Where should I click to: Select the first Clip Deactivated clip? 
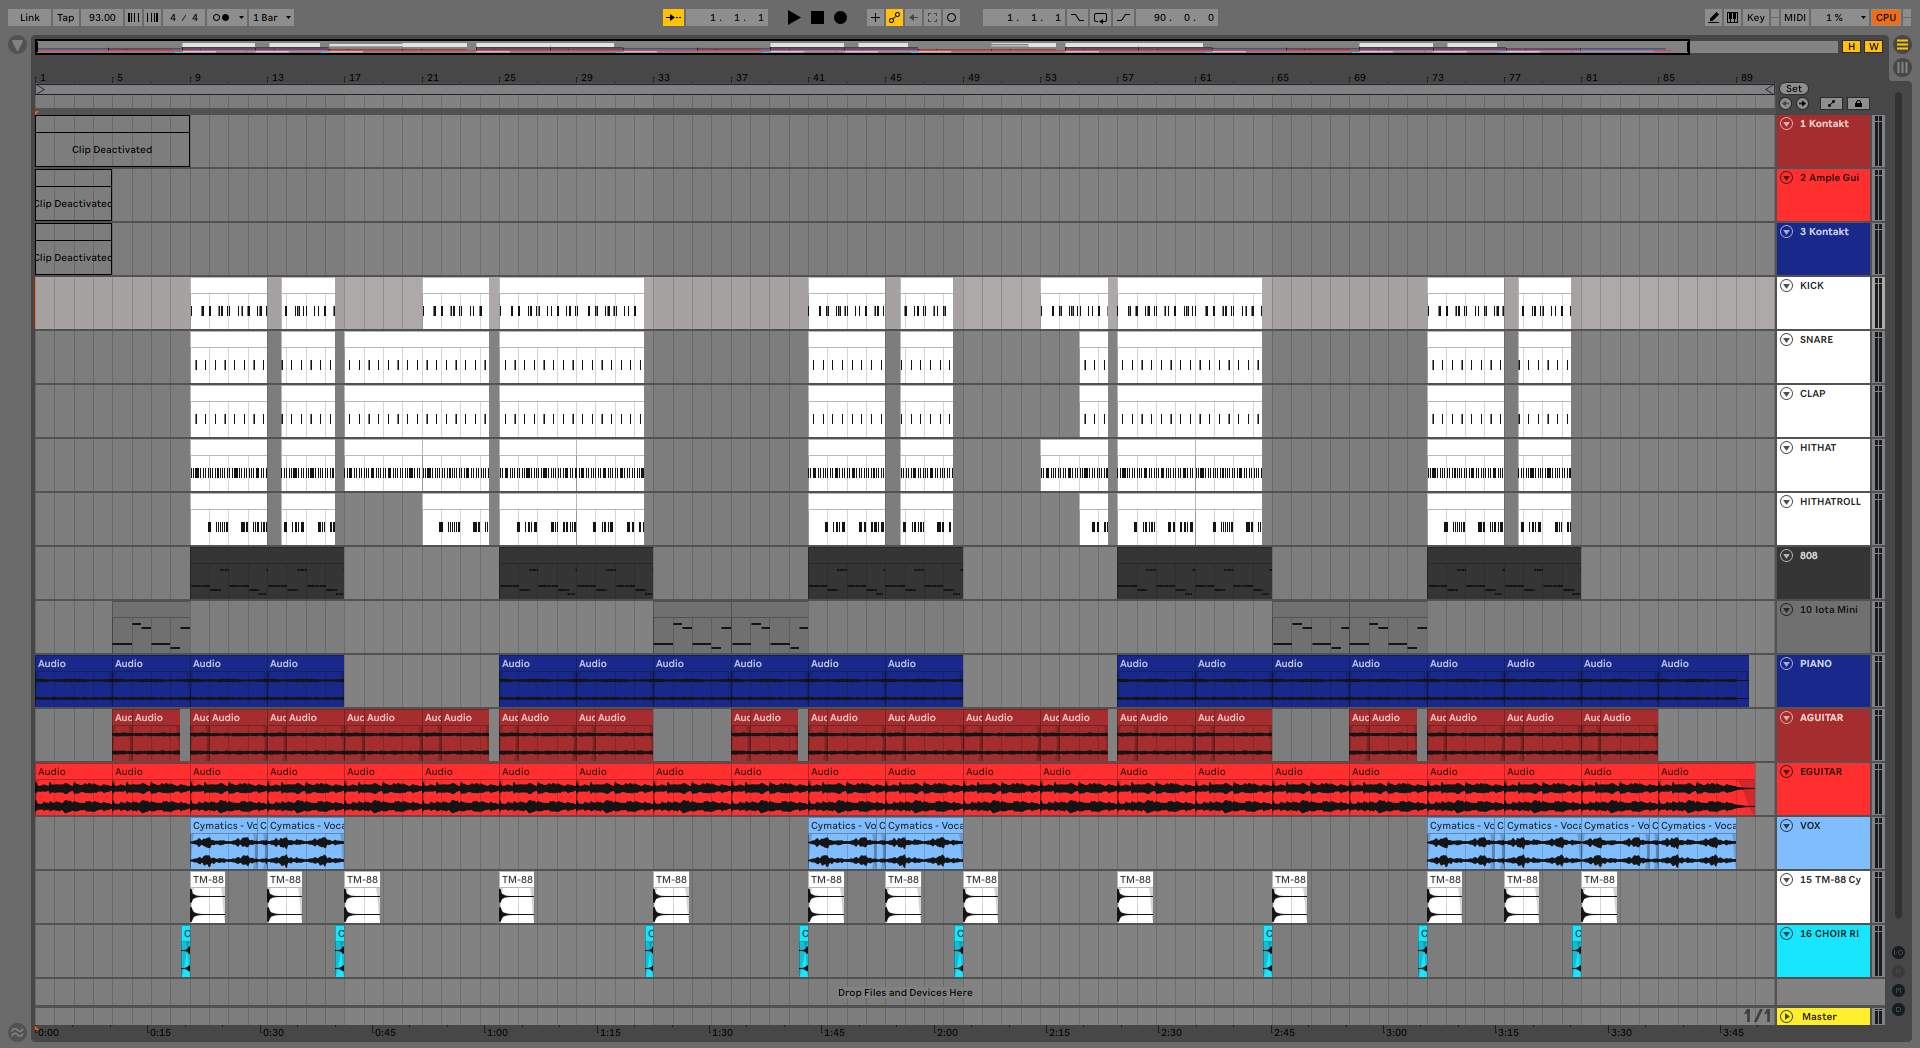tap(112, 141)
